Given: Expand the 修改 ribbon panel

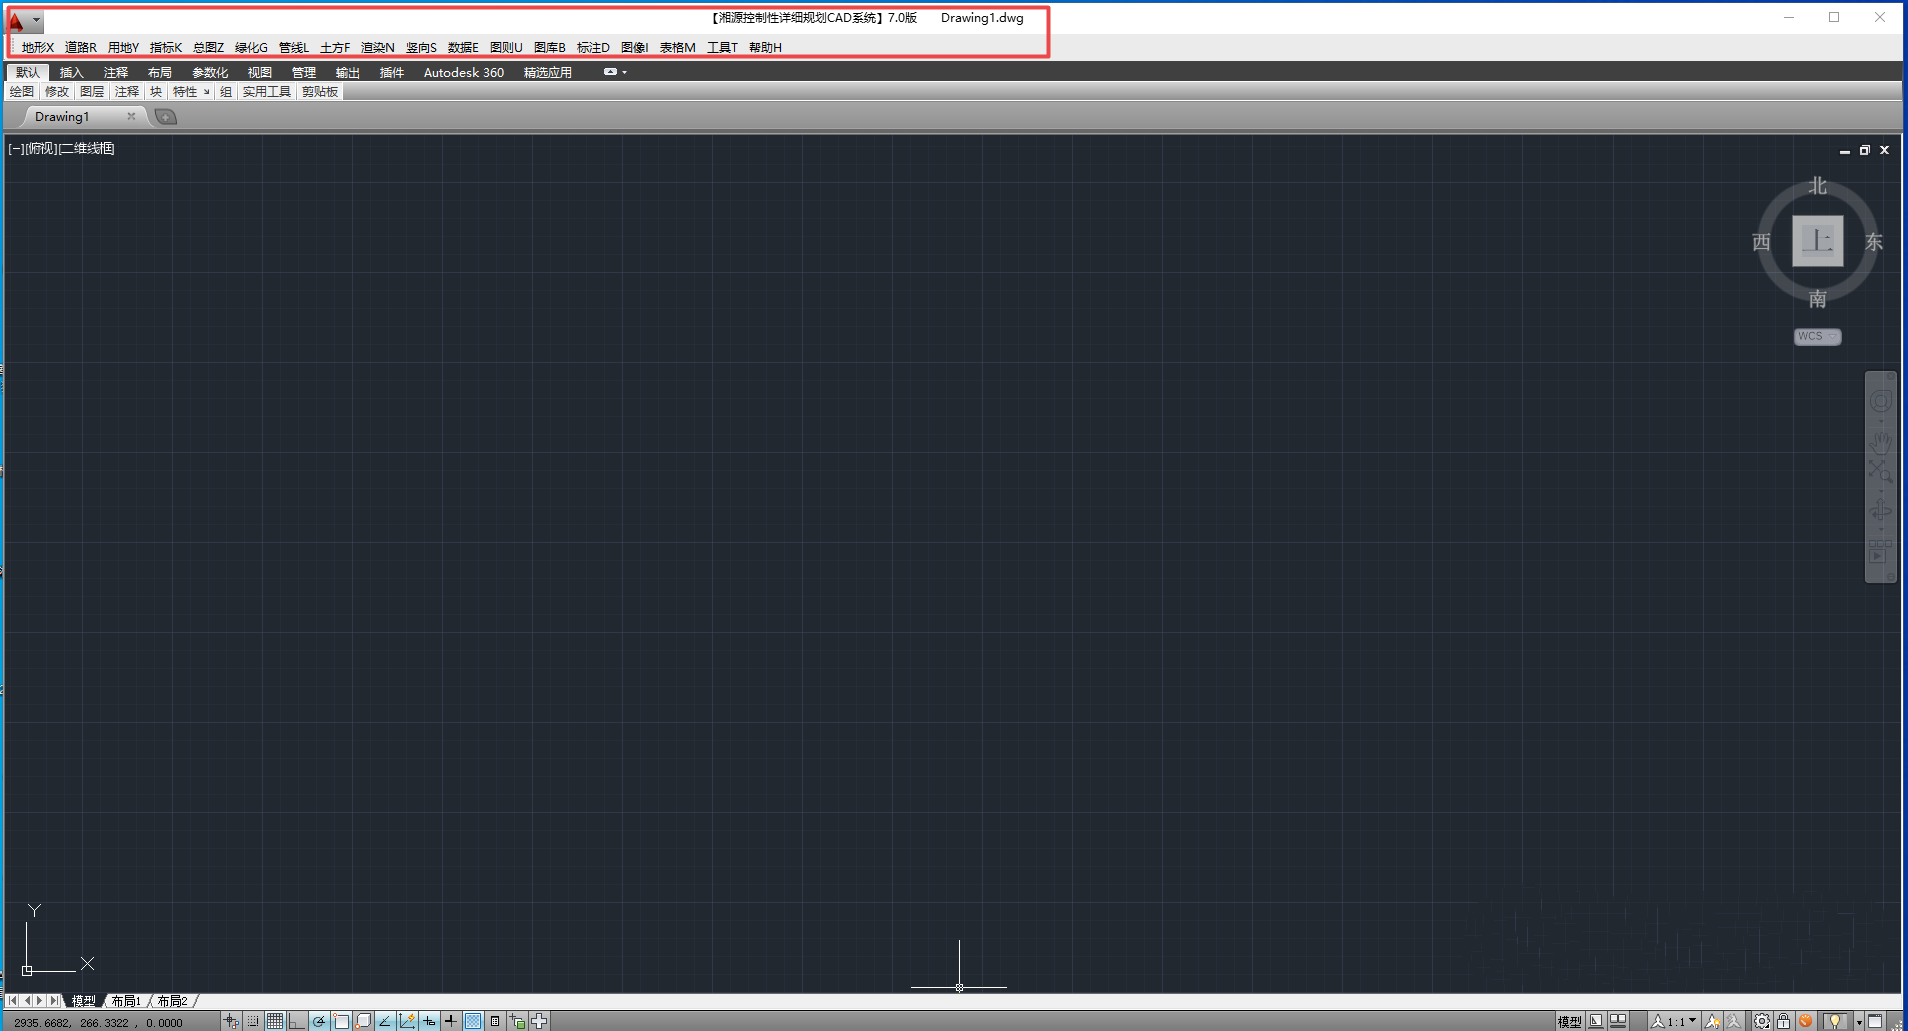Looking at the screenshot, I should click(57, 91).
